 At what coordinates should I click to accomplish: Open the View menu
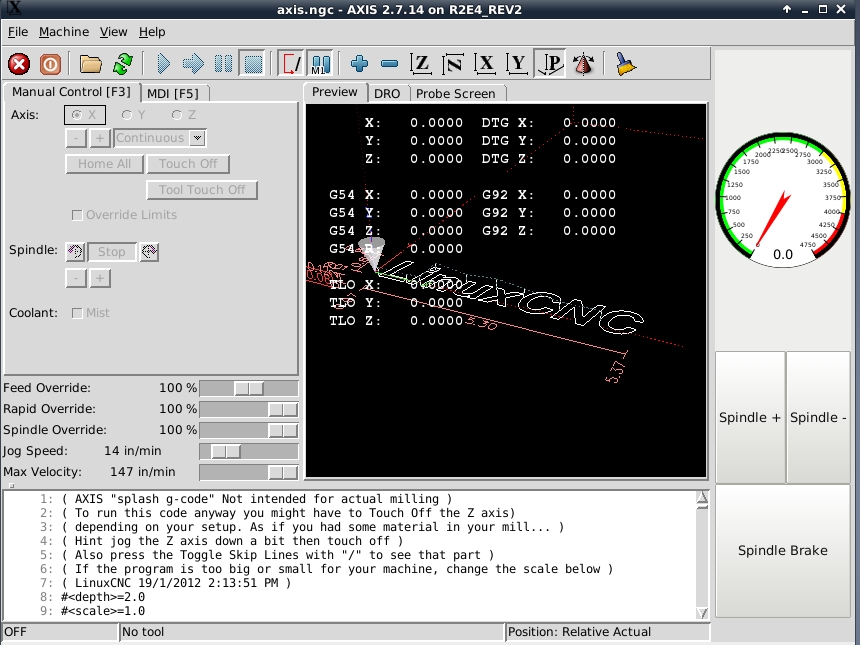coord(114,32)
